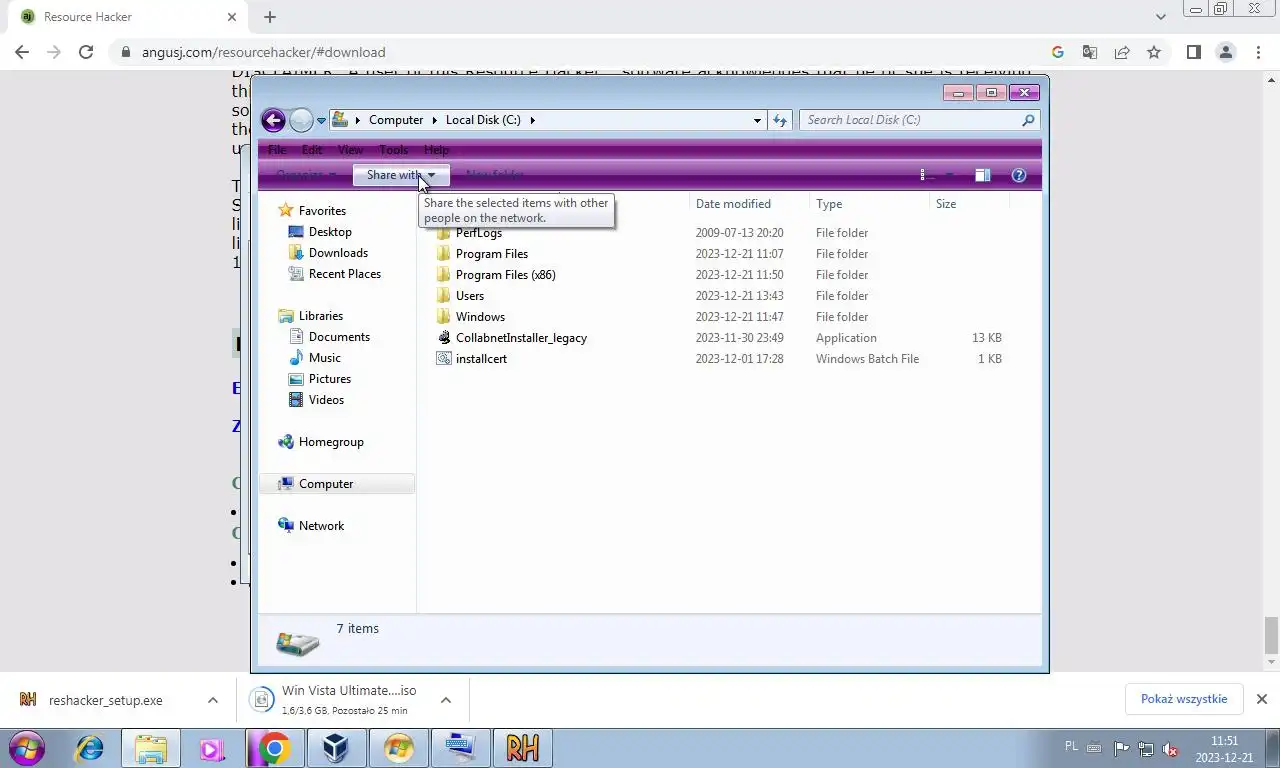The image size is (1280, 768).
Task: Bookmark this page star icon in Chrome
Action: (x=1154, y=52)
